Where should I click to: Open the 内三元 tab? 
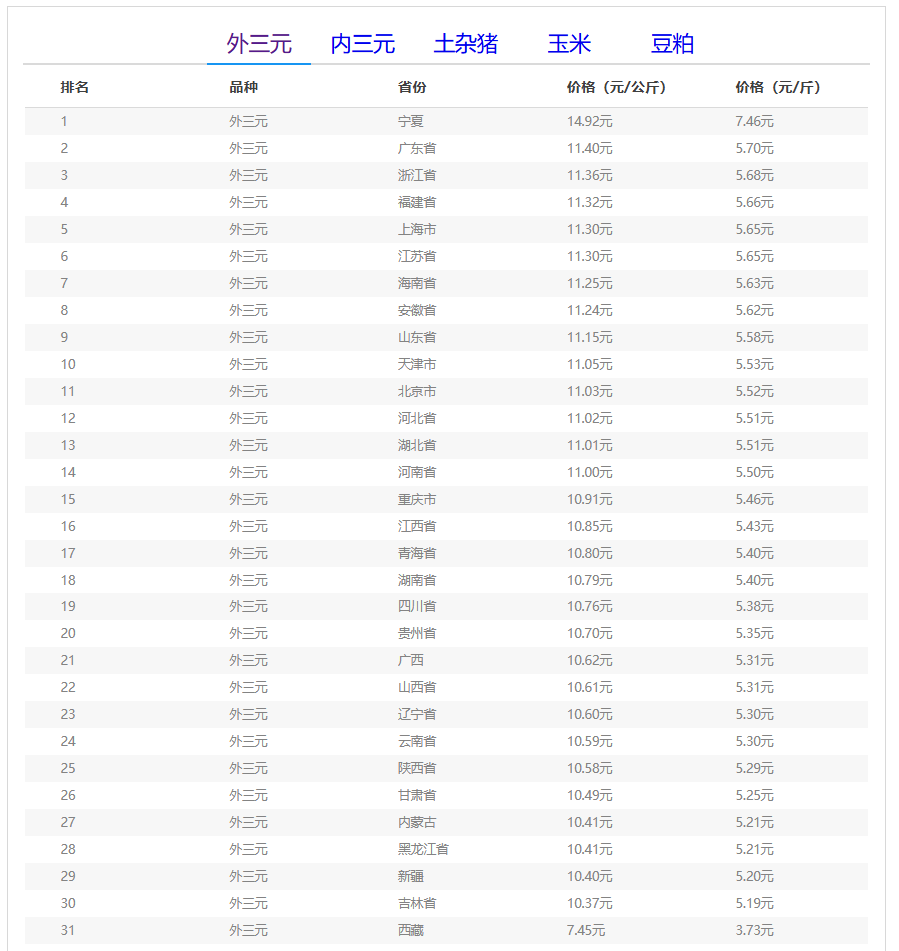click(x=362, y=44)
